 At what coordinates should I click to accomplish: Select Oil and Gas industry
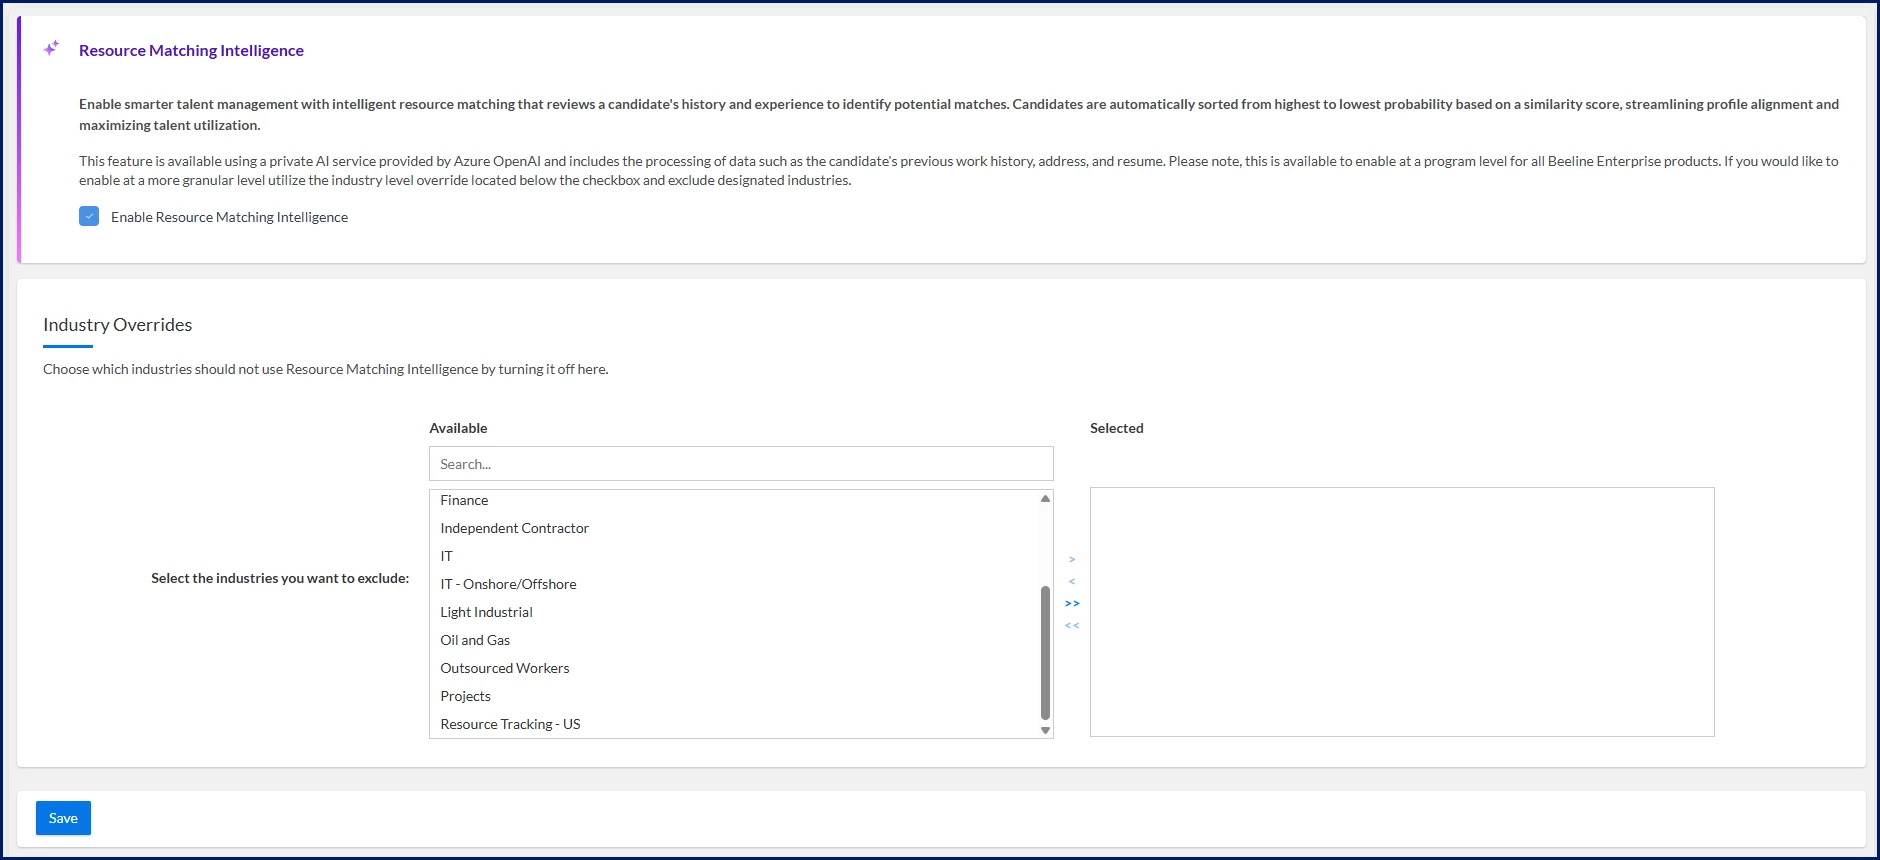coord(735,640)
